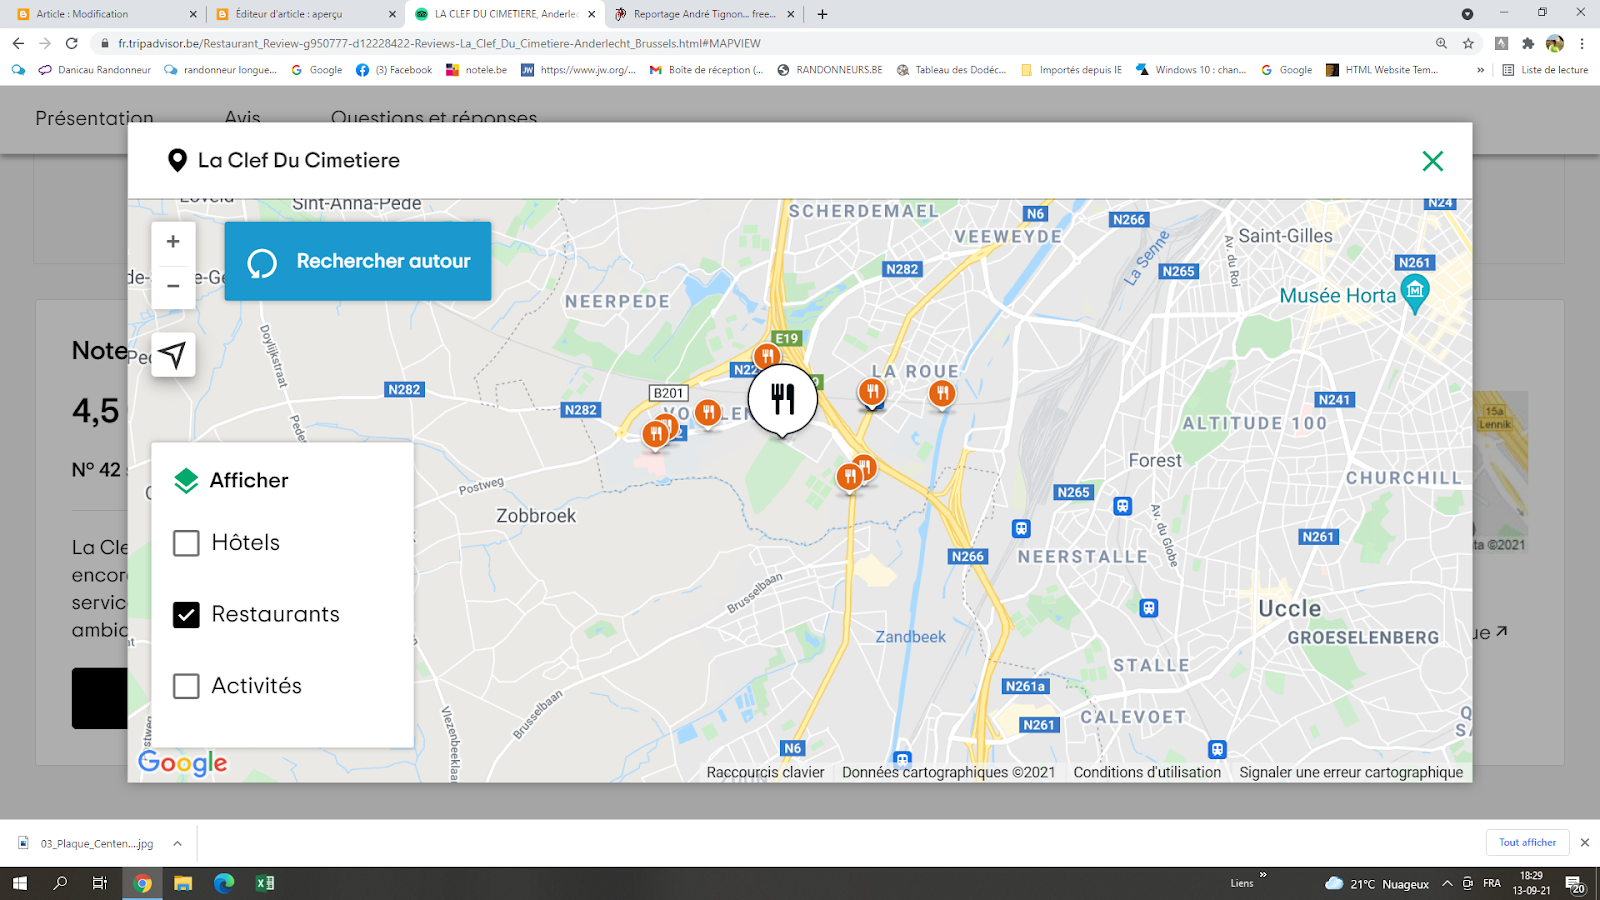
Task: Zoom in on the map with plus button
Action: [x=173, y=242]
